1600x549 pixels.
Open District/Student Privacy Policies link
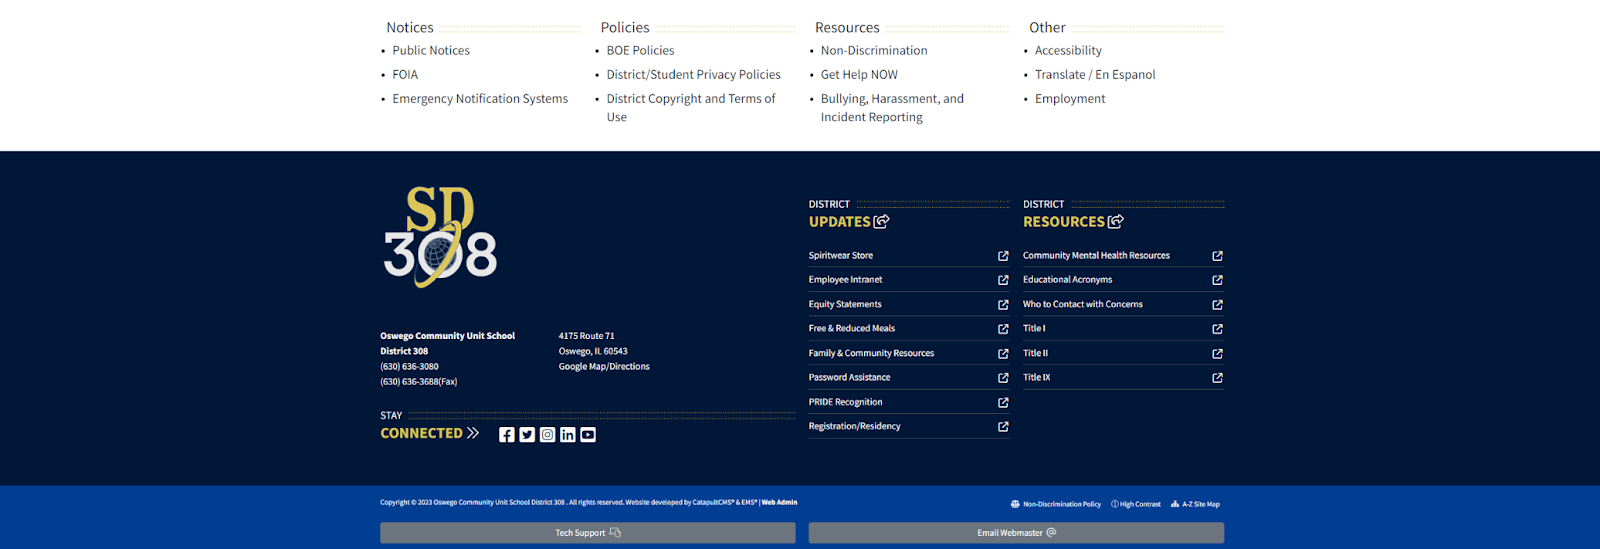click(693, 75)
